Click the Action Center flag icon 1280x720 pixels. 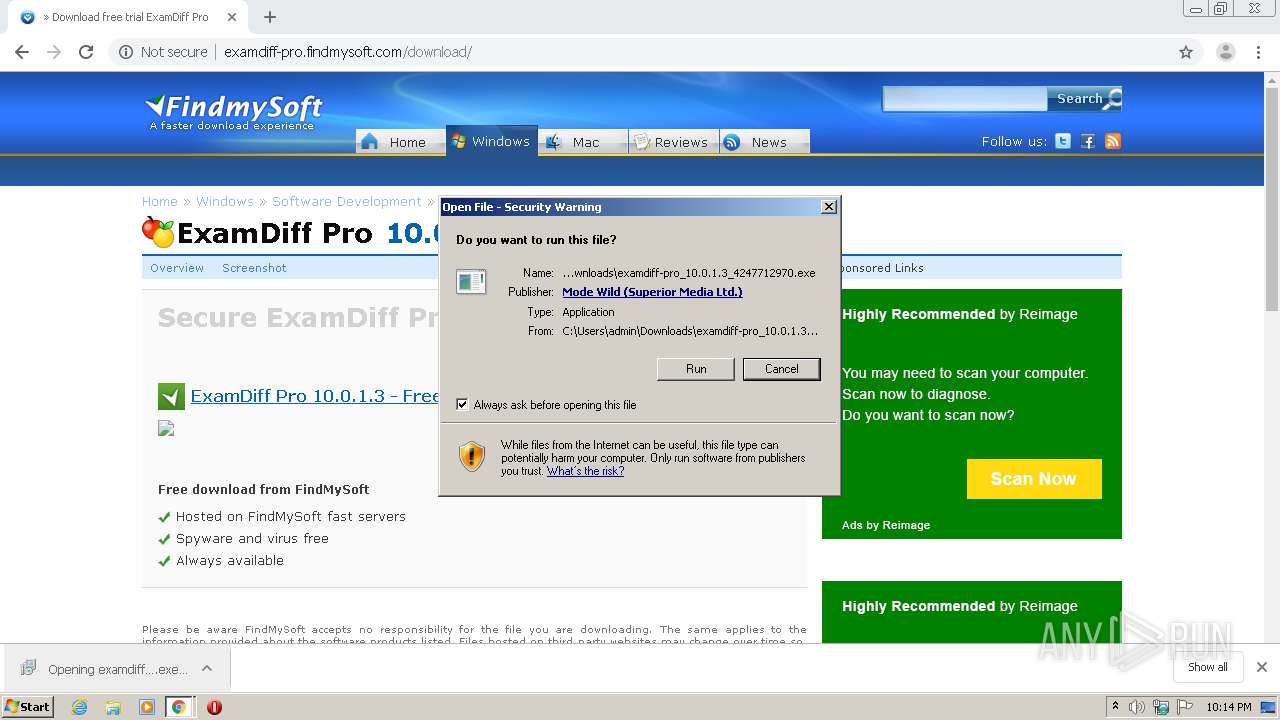1185,707
